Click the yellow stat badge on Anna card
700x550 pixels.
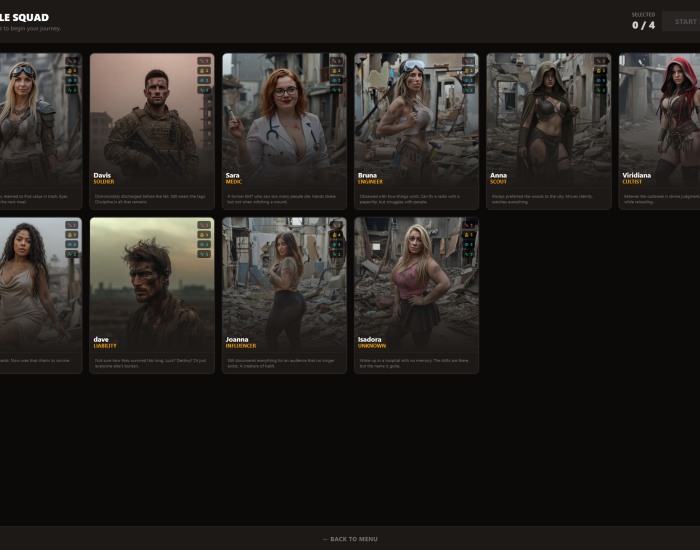[600, 71]
